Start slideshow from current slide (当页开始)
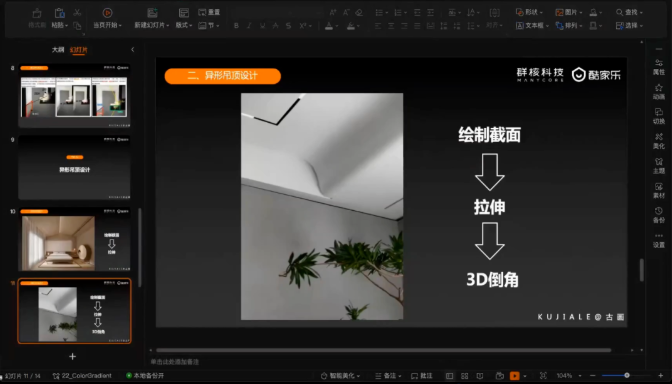 pyautogui.click(x=107, y=18)
